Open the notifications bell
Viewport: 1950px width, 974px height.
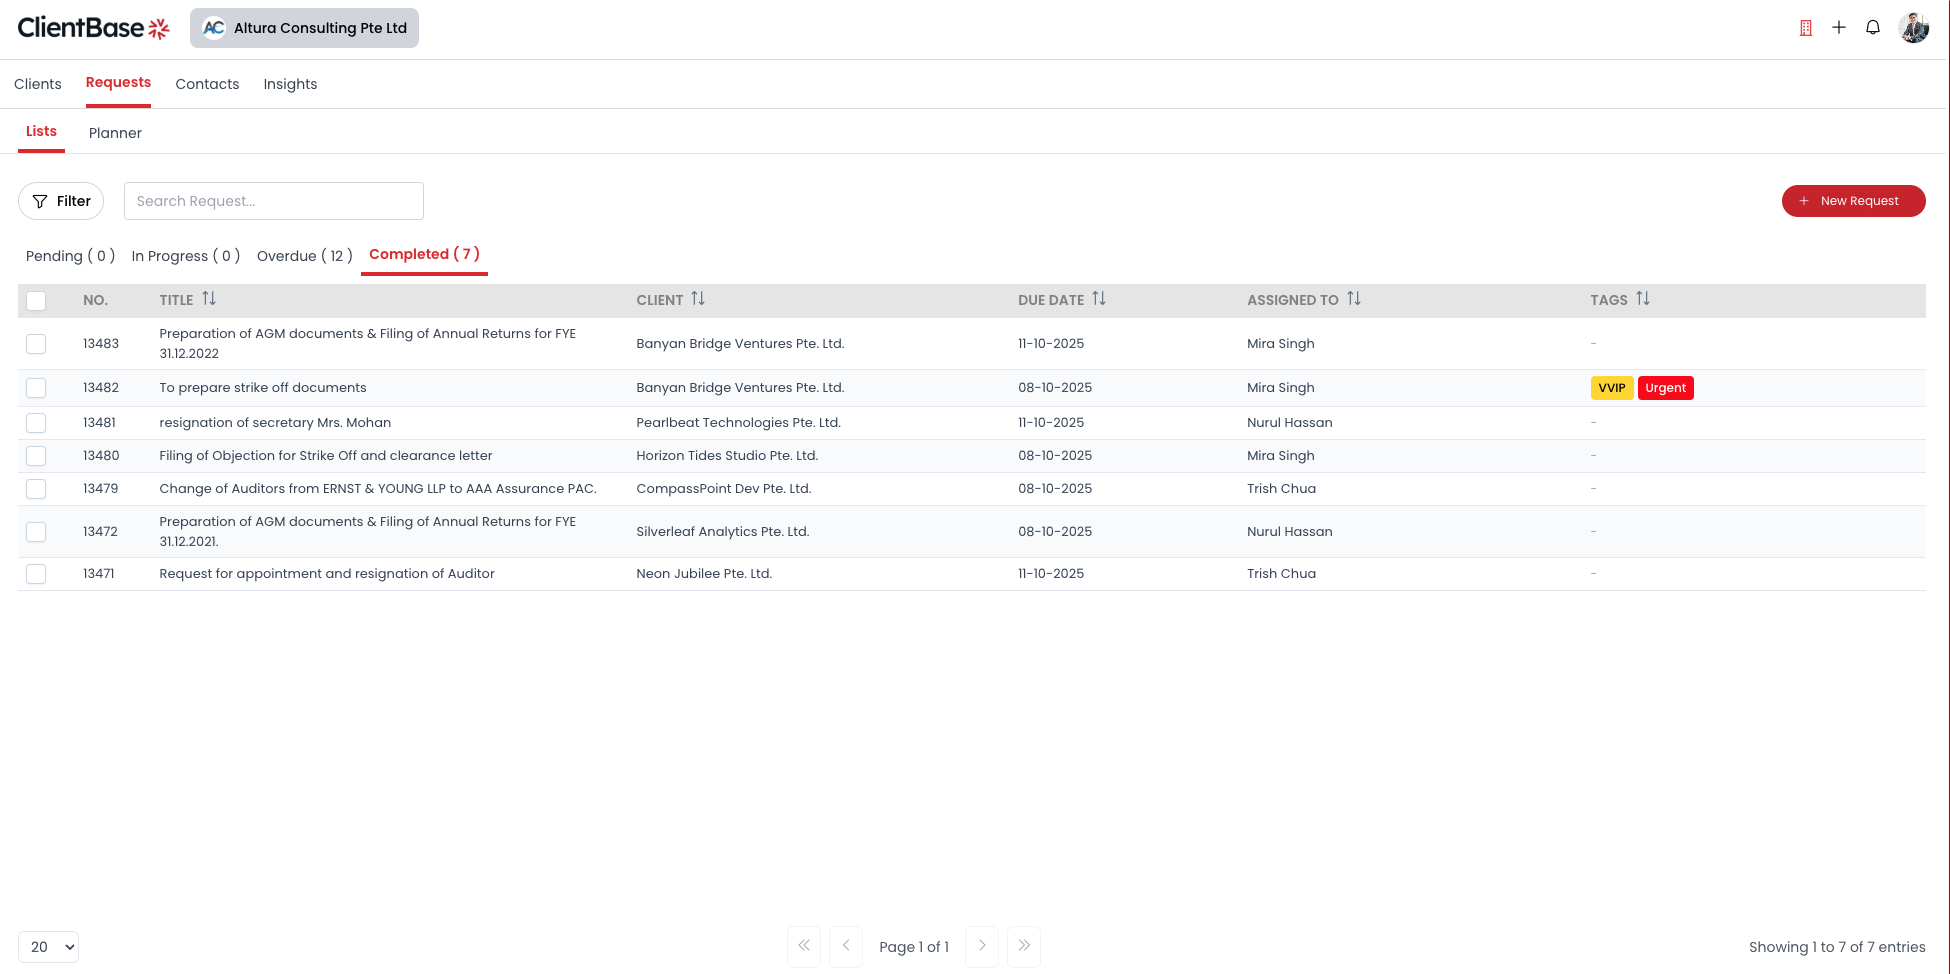[1872, 27]
